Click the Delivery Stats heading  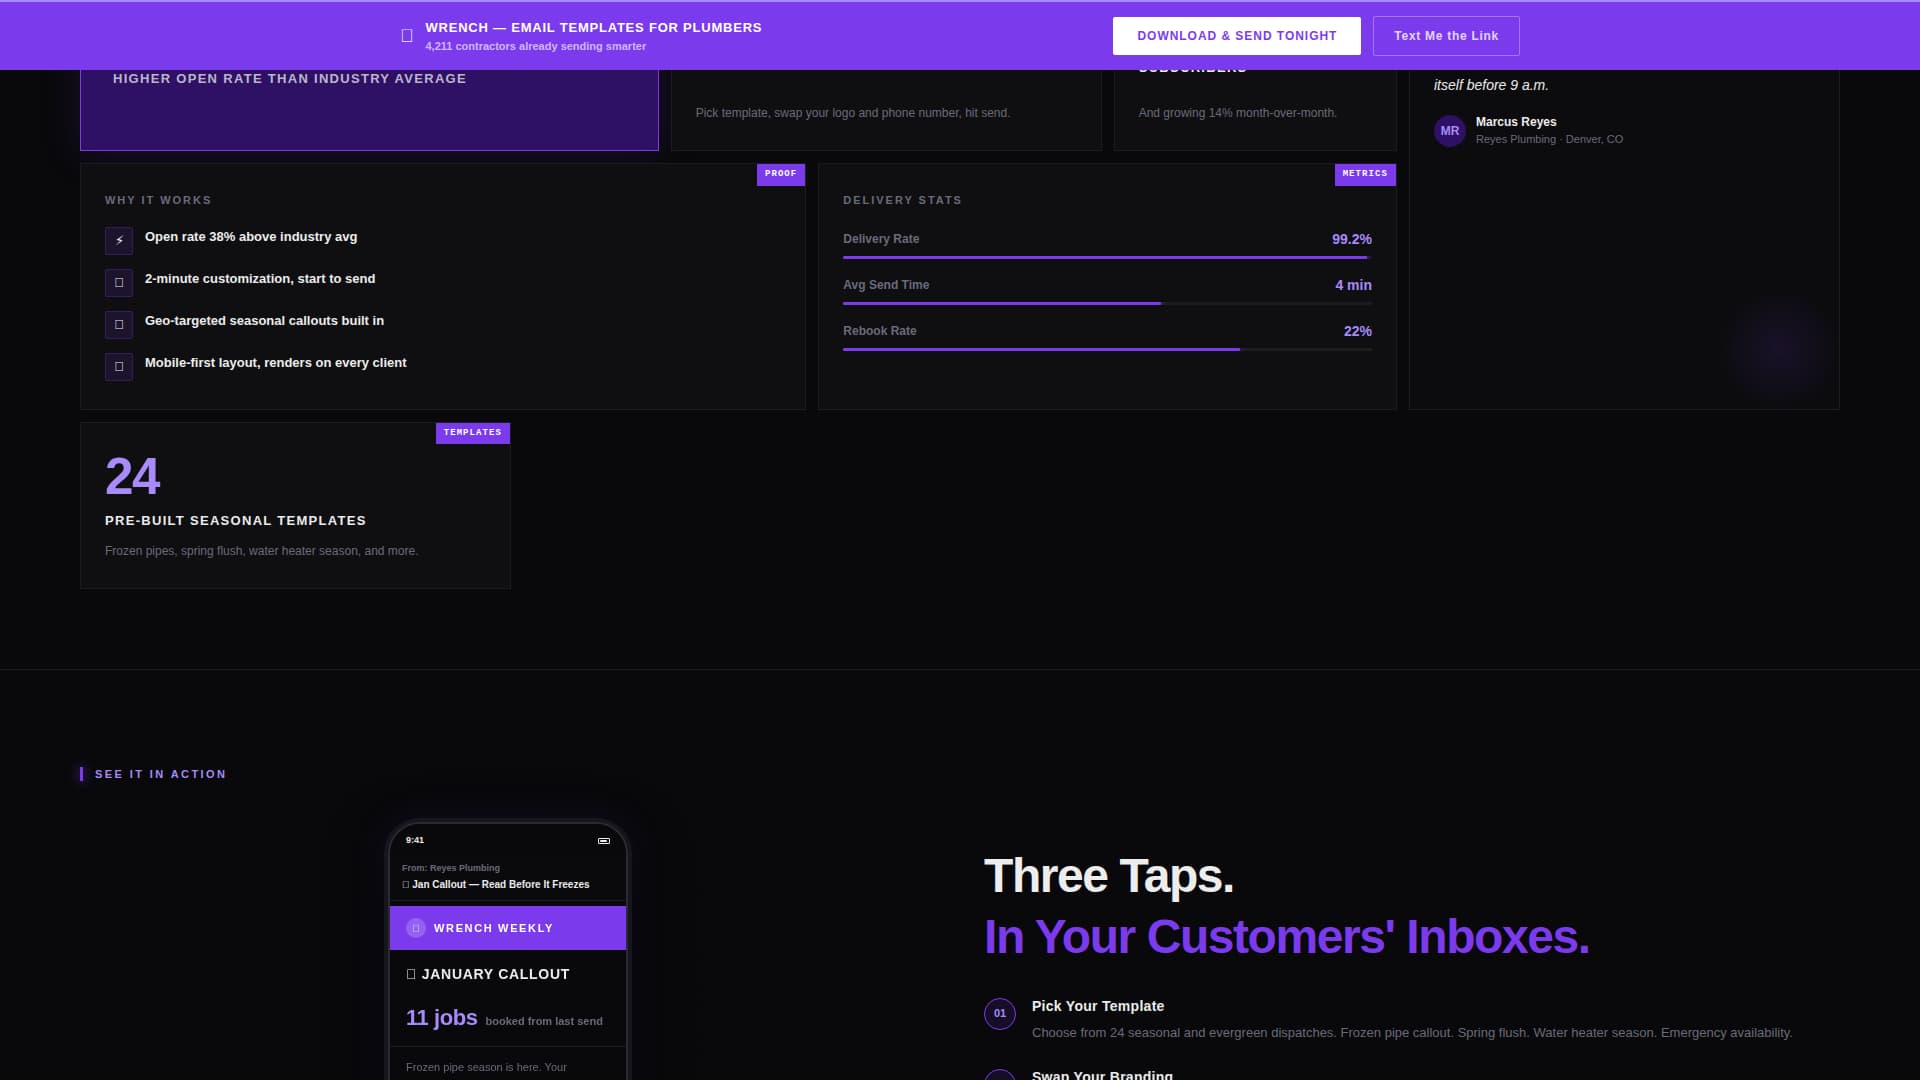click(902, 201)
